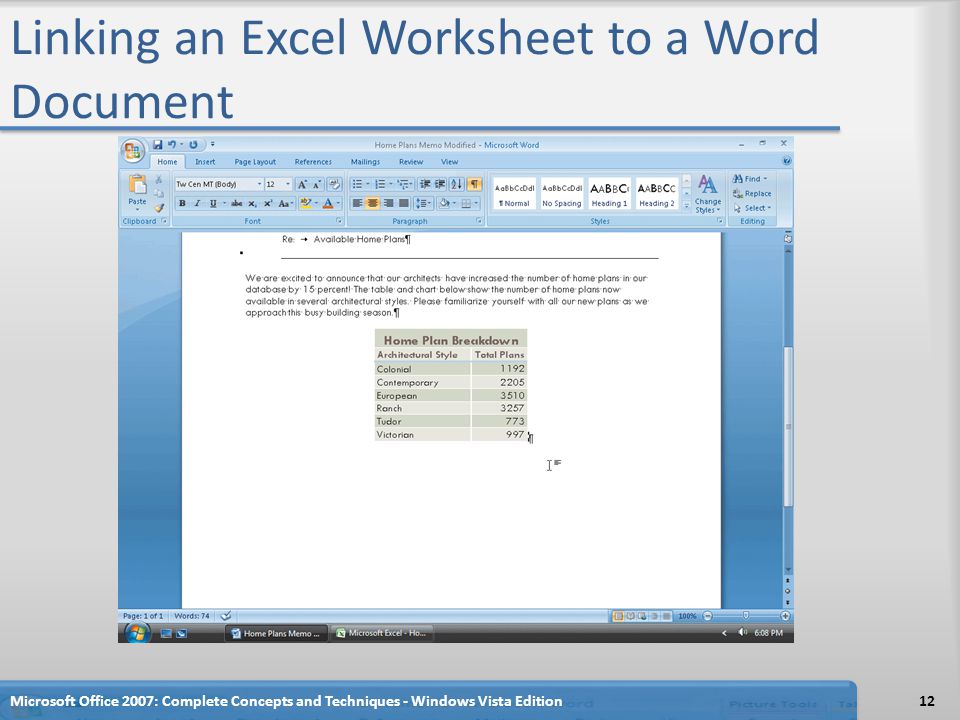This screenshot has height=720, width=960.
Task: Open the Font dialog launcher
Action: pyautogui.click(x=339, y=221)
